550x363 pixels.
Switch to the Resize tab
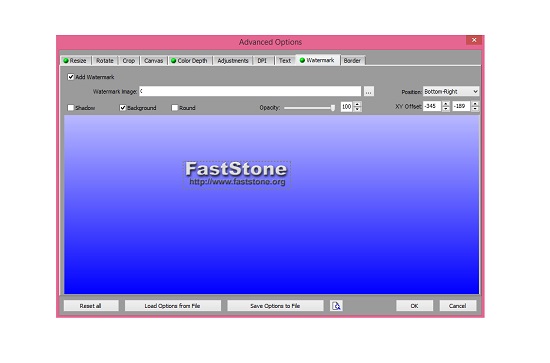pos(75,61)
